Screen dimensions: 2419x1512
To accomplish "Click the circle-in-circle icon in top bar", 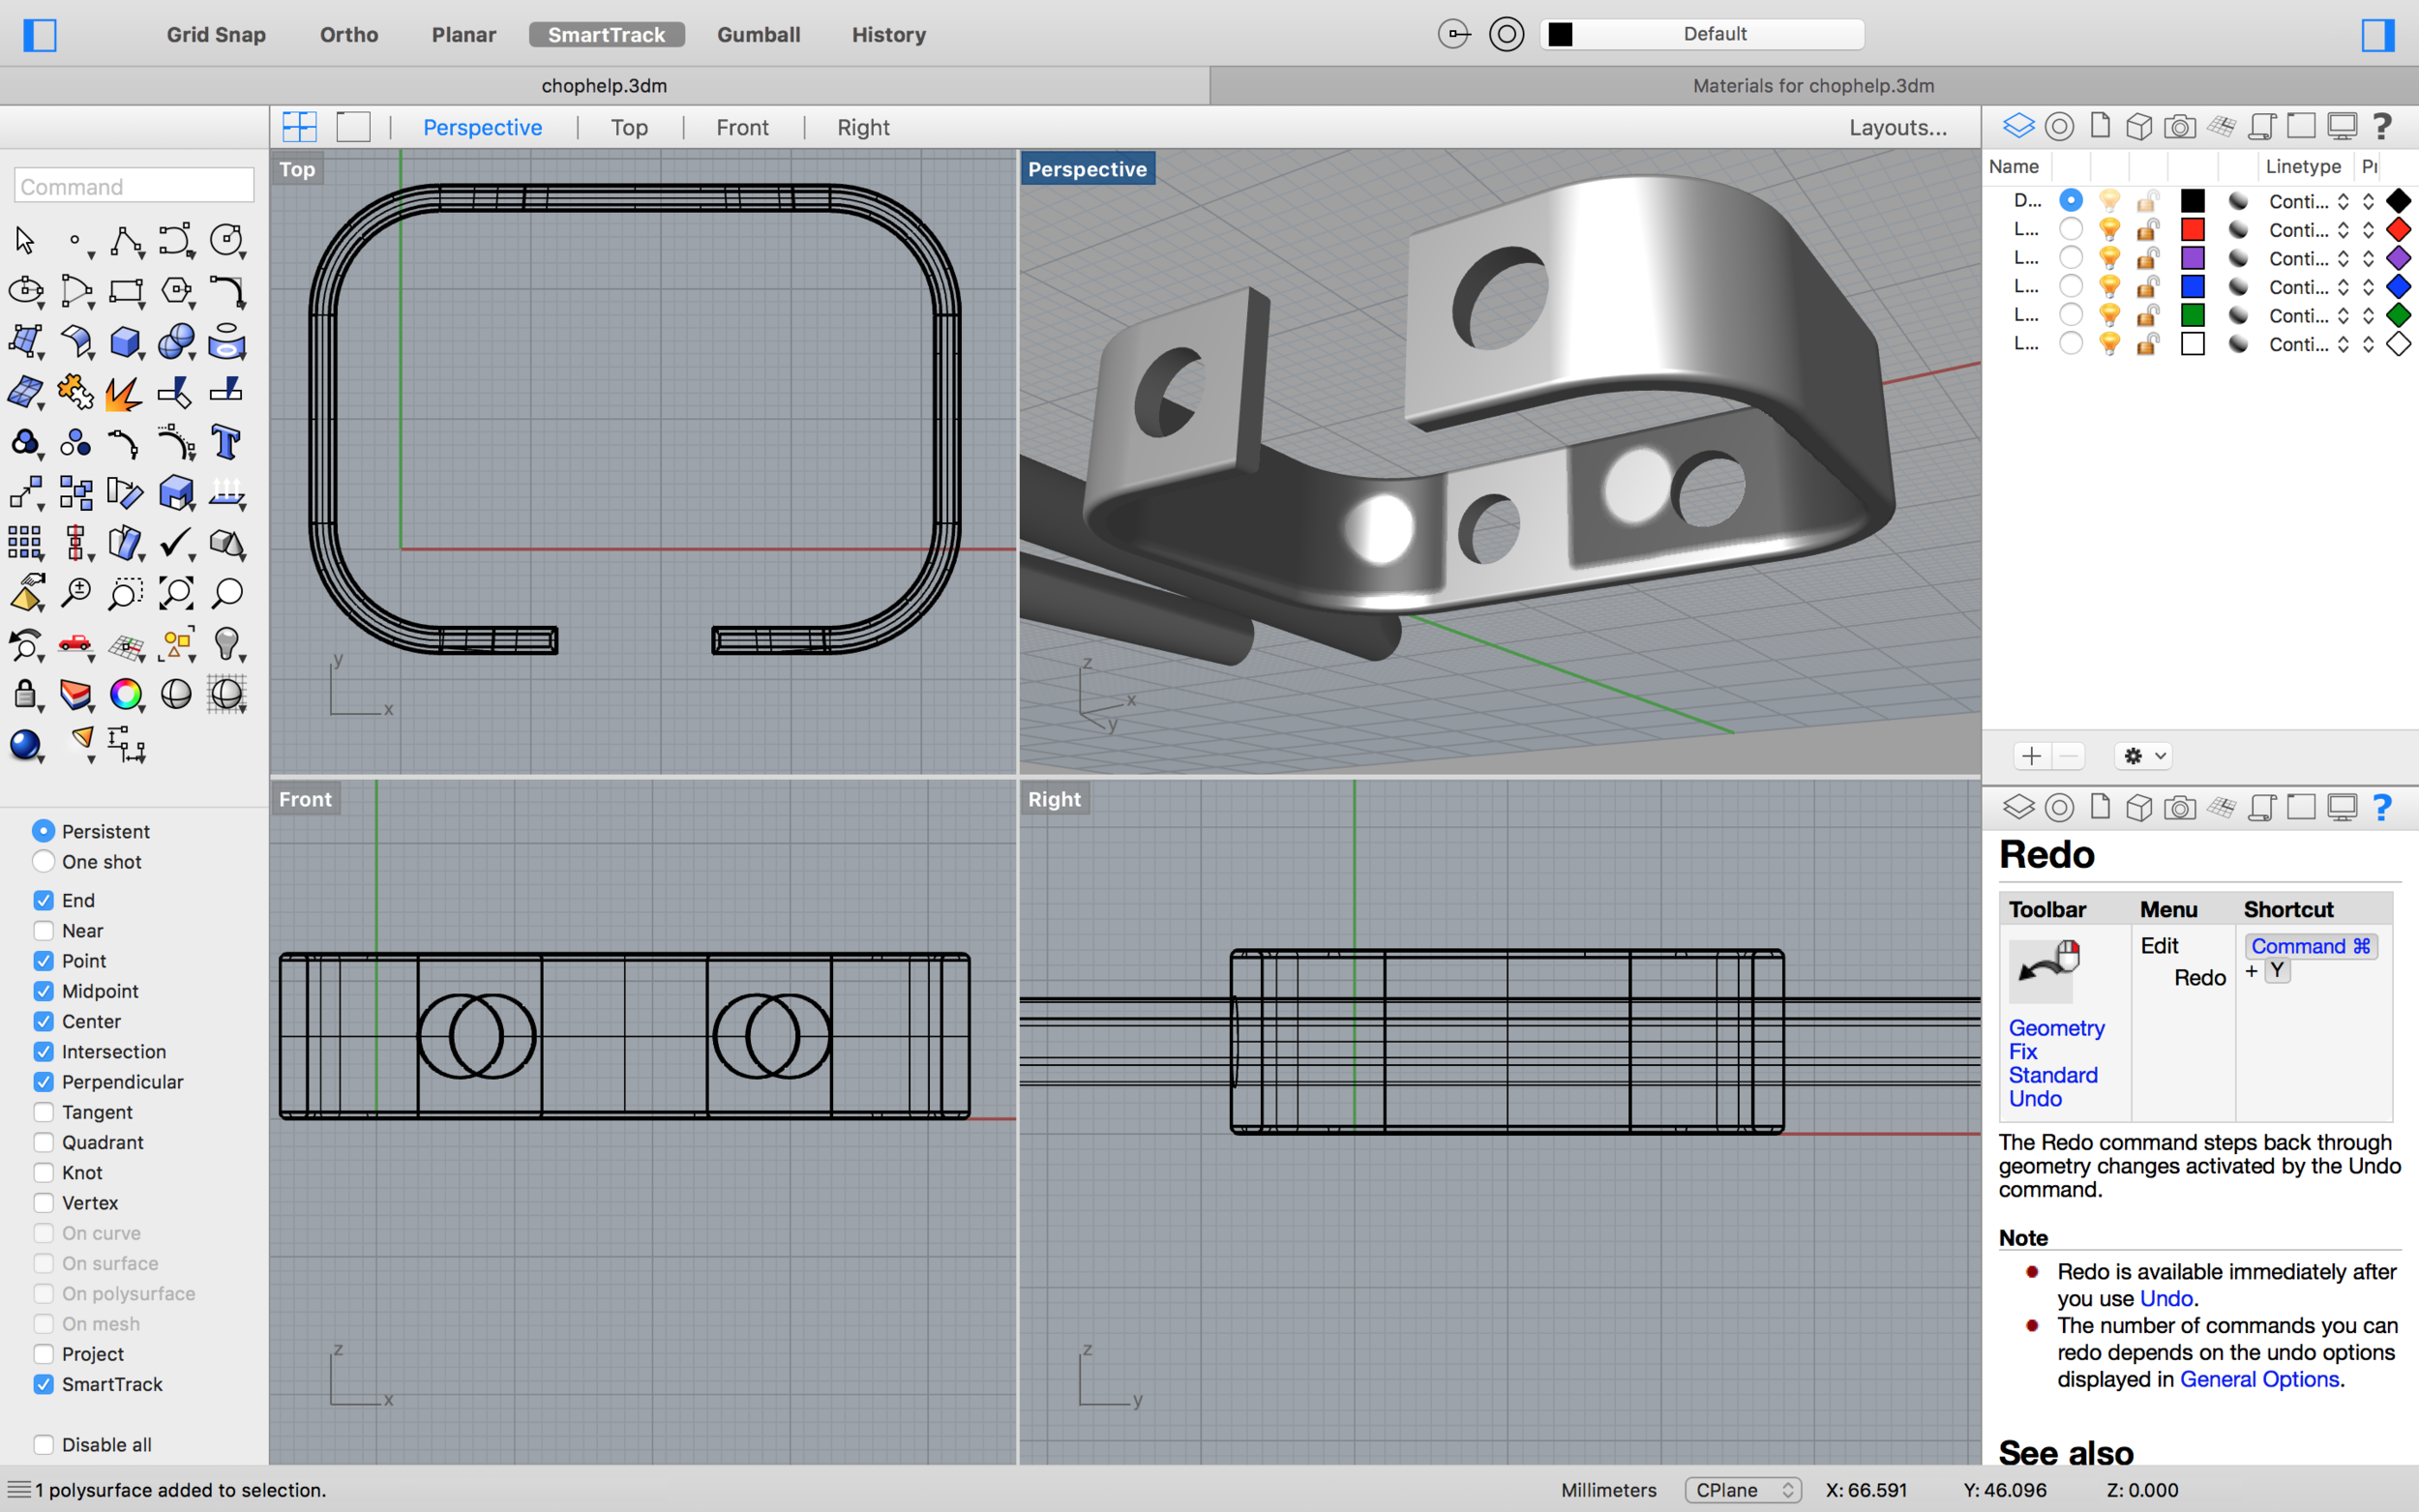I will pyautogui.click(x=1506, y=34).
